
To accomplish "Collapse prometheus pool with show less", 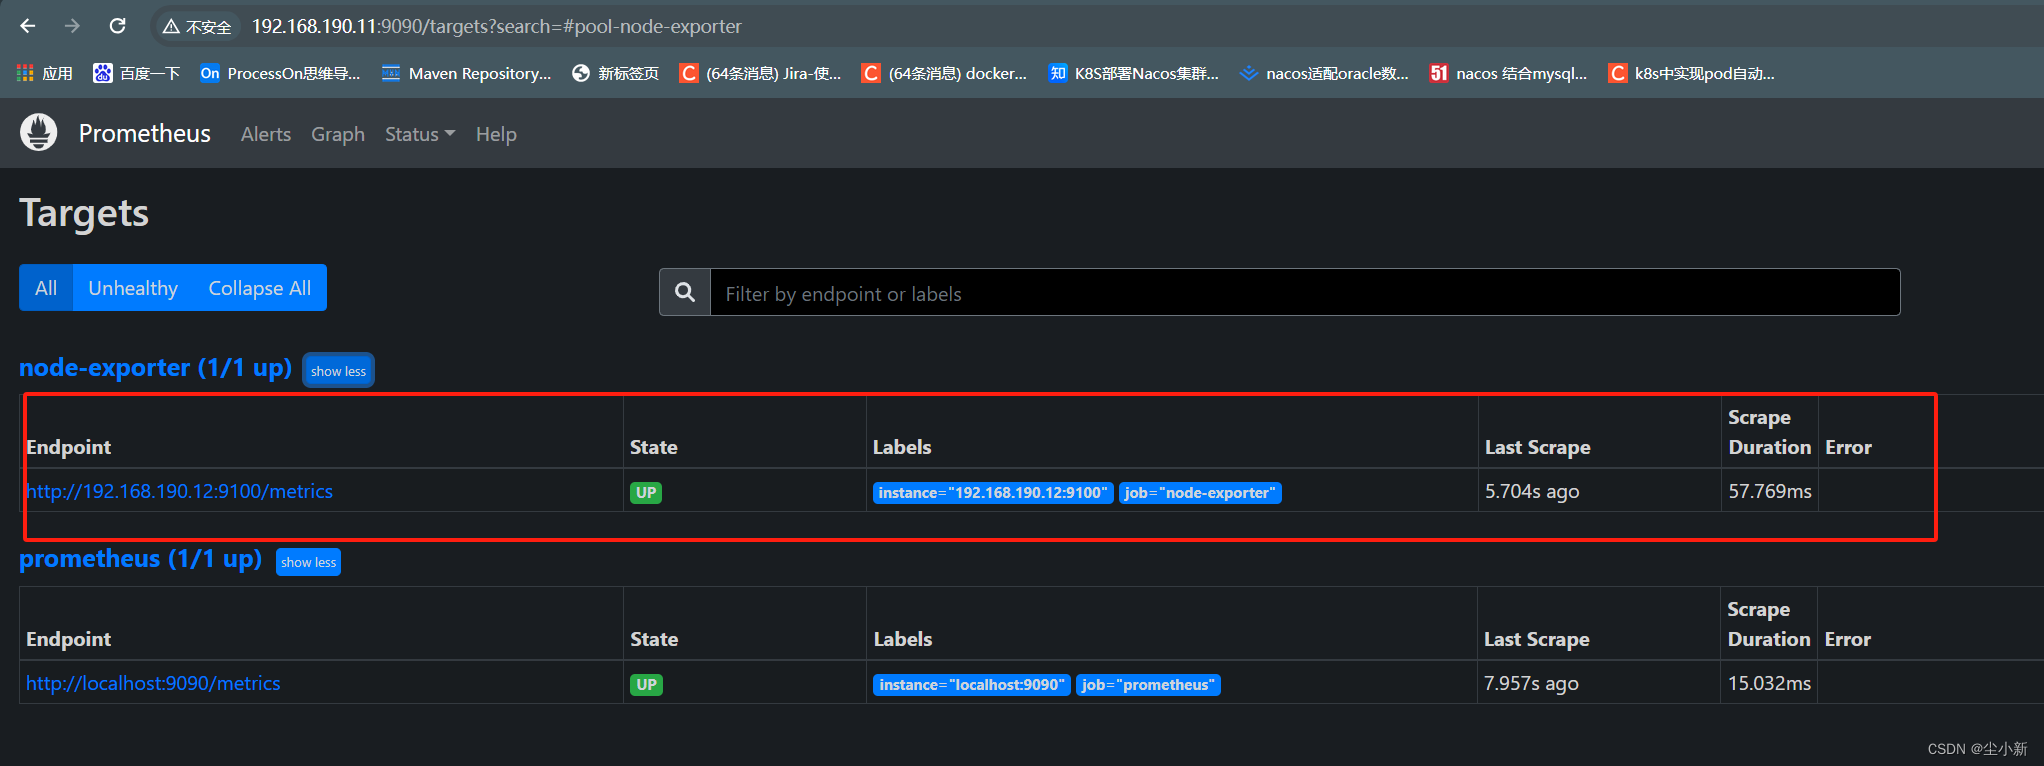I will [x=308, y=562].
